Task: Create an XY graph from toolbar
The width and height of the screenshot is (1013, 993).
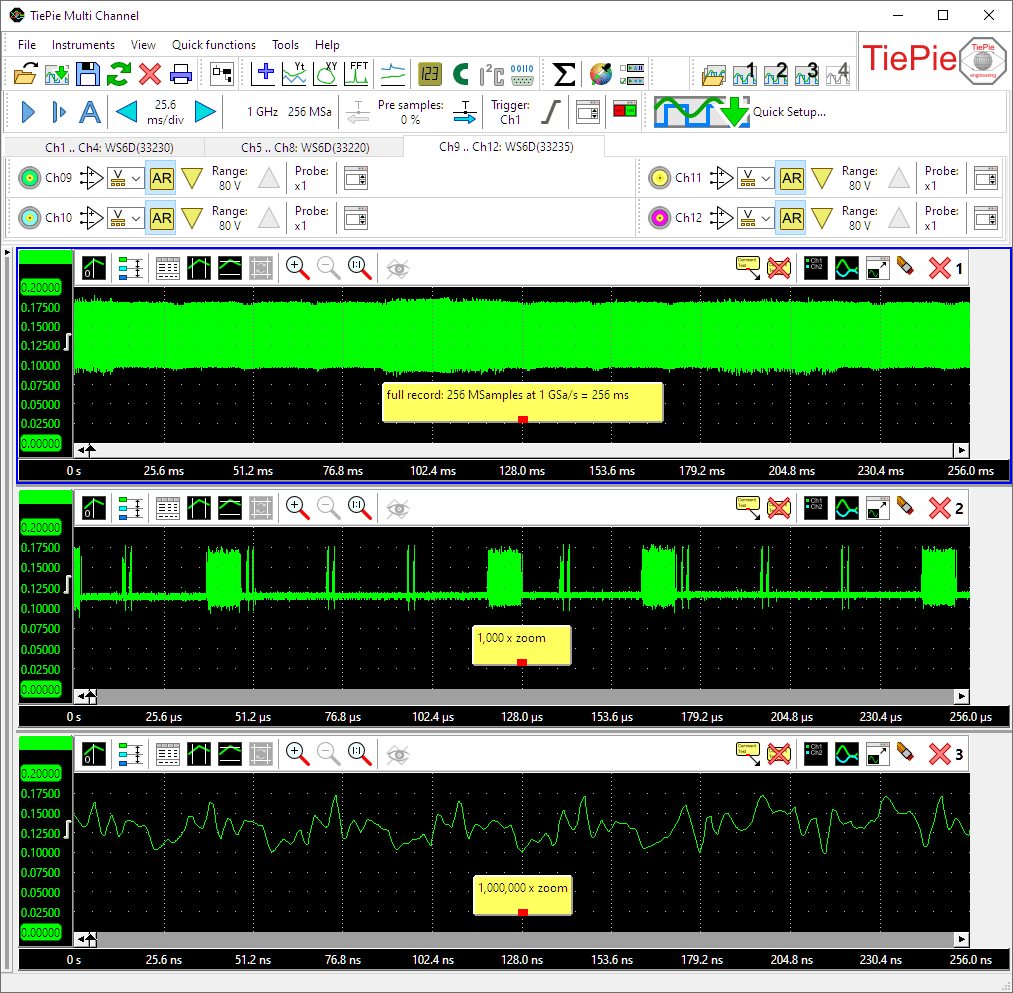Action: click(x=327, y=74)
